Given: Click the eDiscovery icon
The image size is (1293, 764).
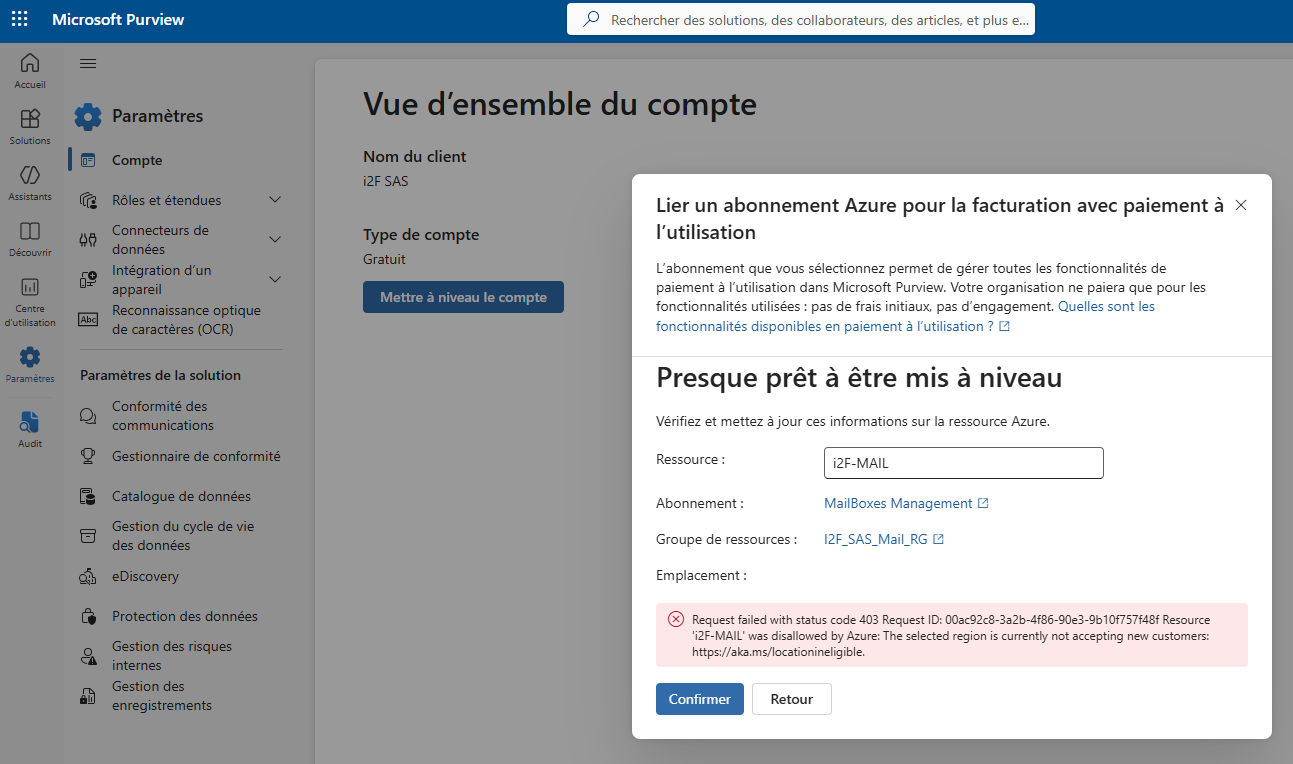Looking at the screenshot, I should [x=88, y=576].
